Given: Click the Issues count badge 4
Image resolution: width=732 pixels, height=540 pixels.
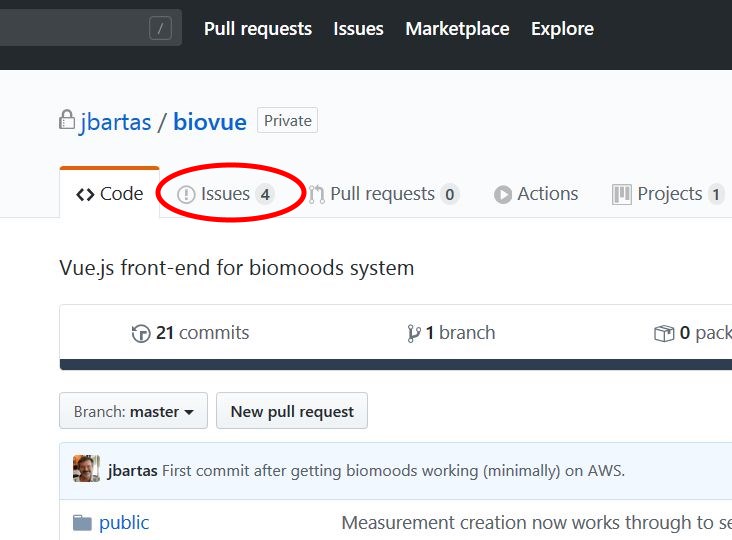Looking at the screenshot, I should [265, 194].
